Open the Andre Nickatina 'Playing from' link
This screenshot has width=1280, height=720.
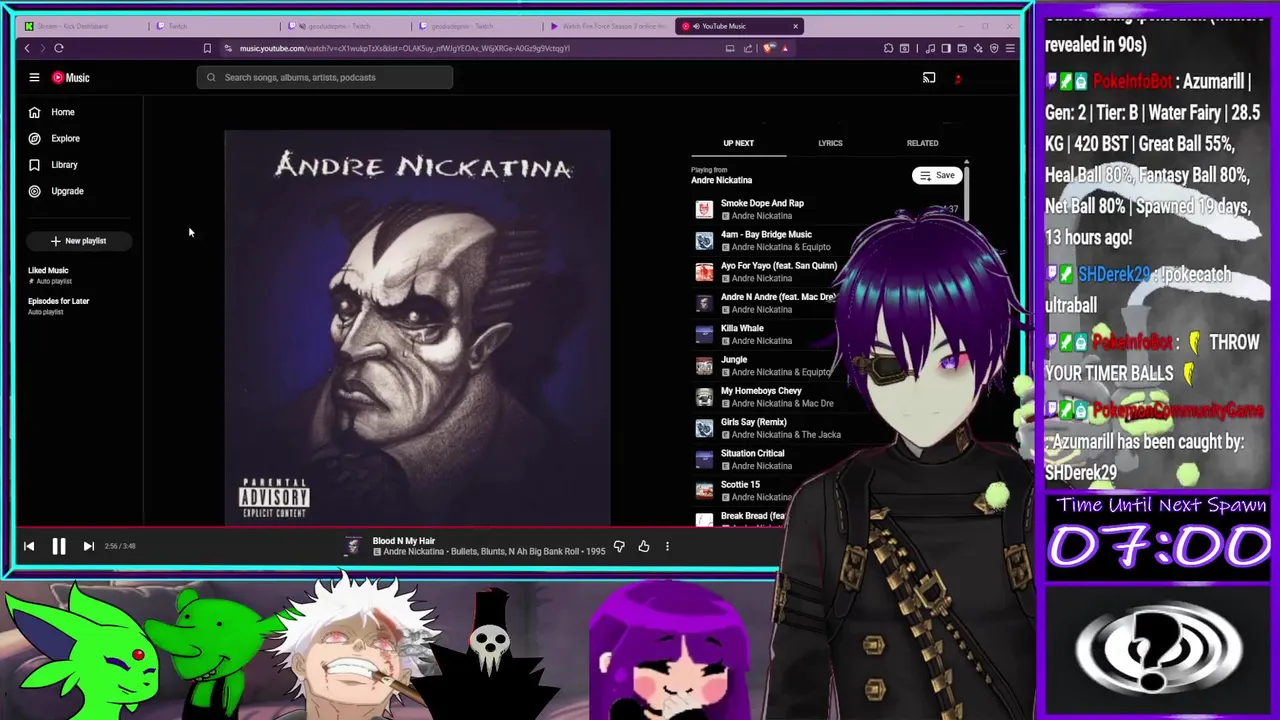721,180
